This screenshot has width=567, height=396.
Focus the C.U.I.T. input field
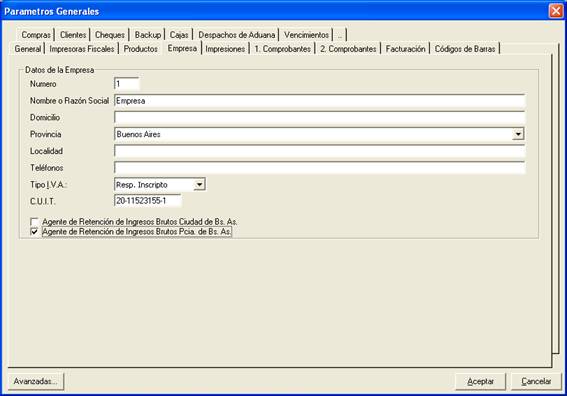coord(148,201)
